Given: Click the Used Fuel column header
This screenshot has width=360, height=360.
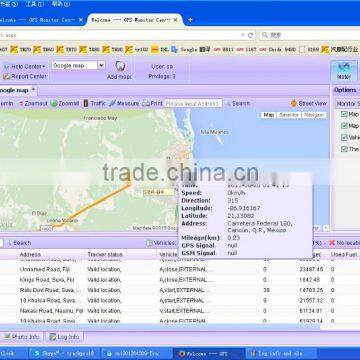Looking at the screenshot, I should 345,255.
